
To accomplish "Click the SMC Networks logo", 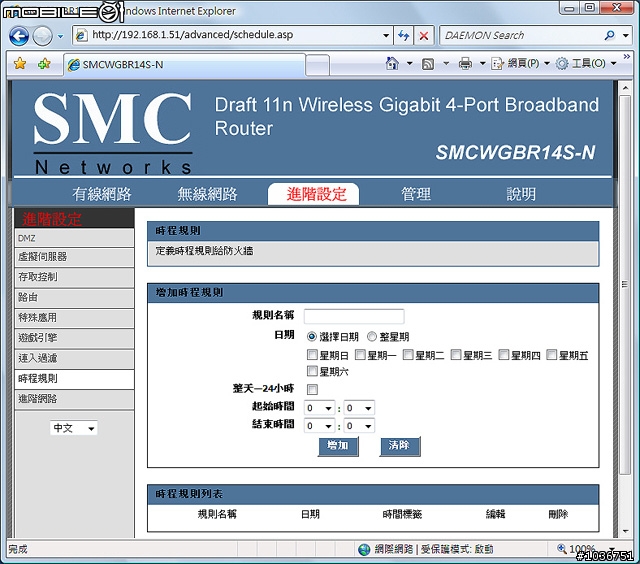I will [113, 132].
